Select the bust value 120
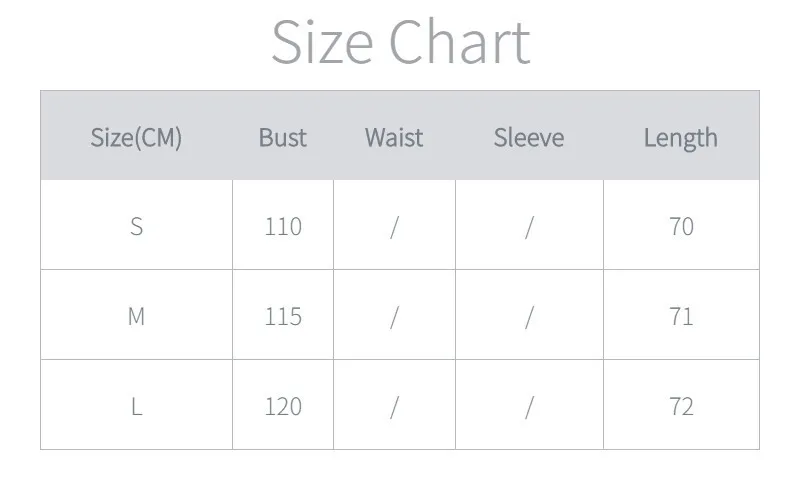This screenshot has height=500, width=800. (283, 406)
